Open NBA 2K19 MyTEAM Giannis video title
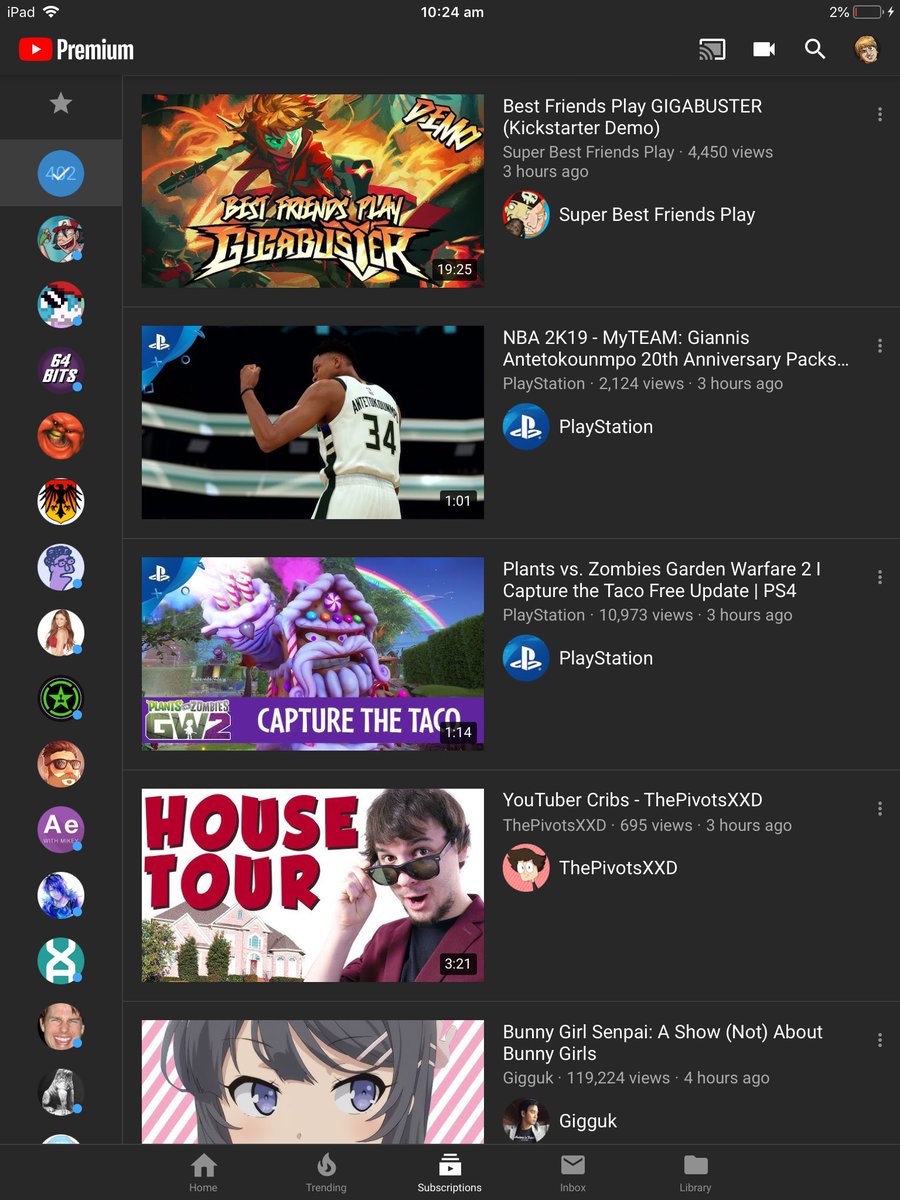Viewport: 900px width, 1200px height. pos(676,349)
